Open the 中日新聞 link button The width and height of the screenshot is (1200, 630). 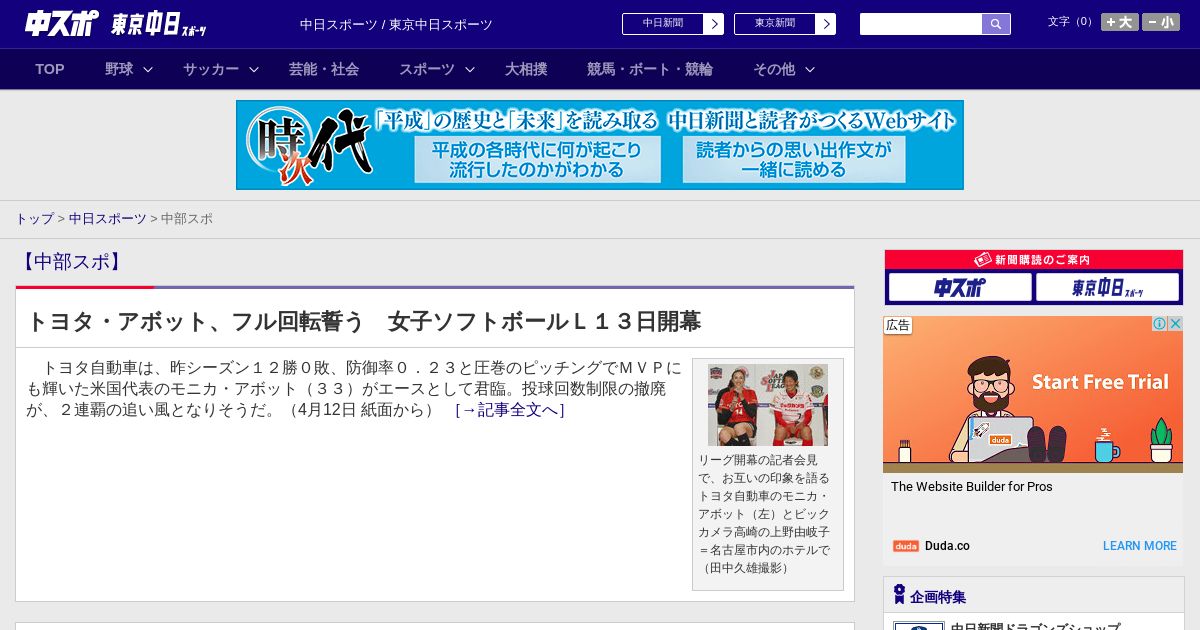click(663, 24)
